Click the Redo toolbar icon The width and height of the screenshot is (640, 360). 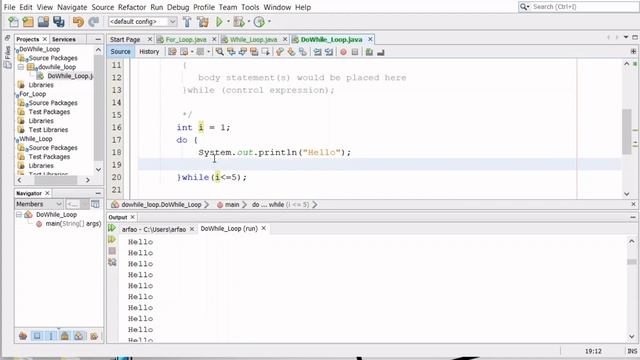pos(93,22)
